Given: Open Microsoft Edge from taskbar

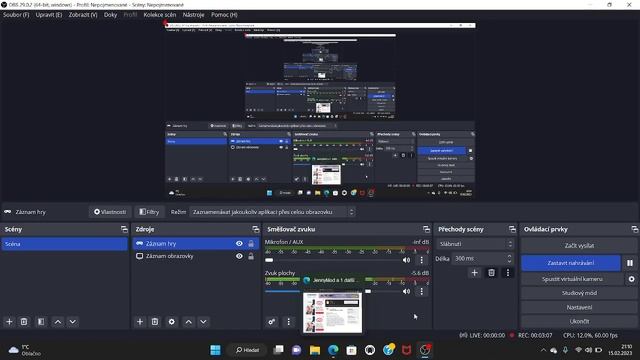Looking at the screenshot, I should (x=333, y=350).
